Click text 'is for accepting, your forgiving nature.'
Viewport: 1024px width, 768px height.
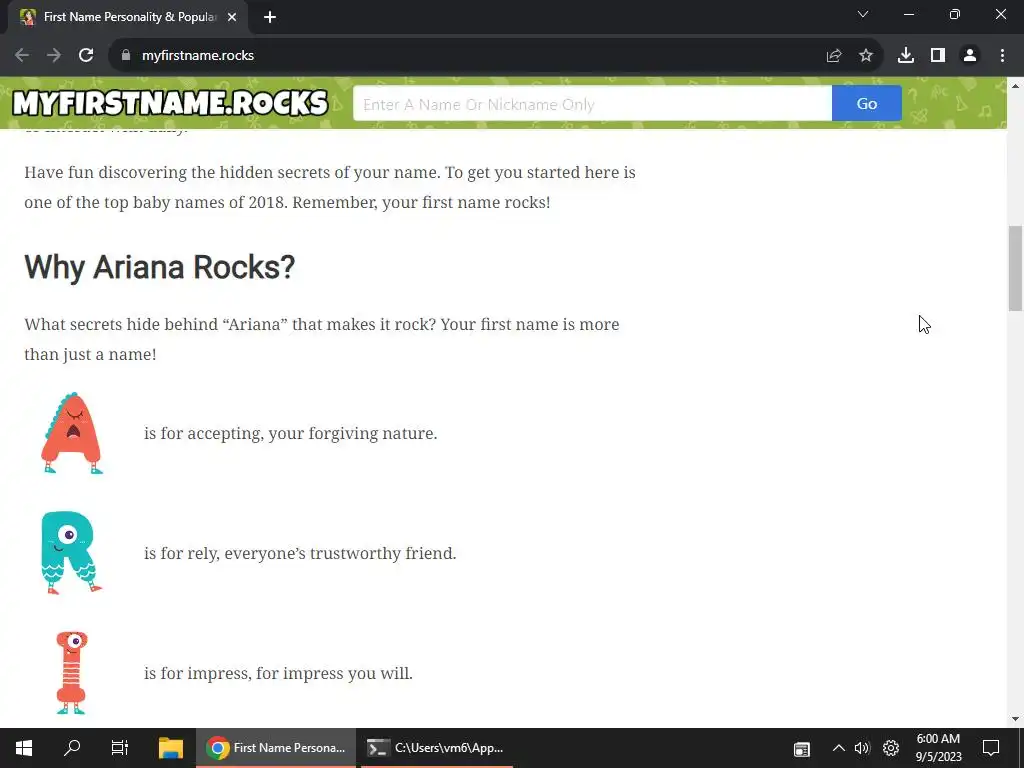point(291,434)
